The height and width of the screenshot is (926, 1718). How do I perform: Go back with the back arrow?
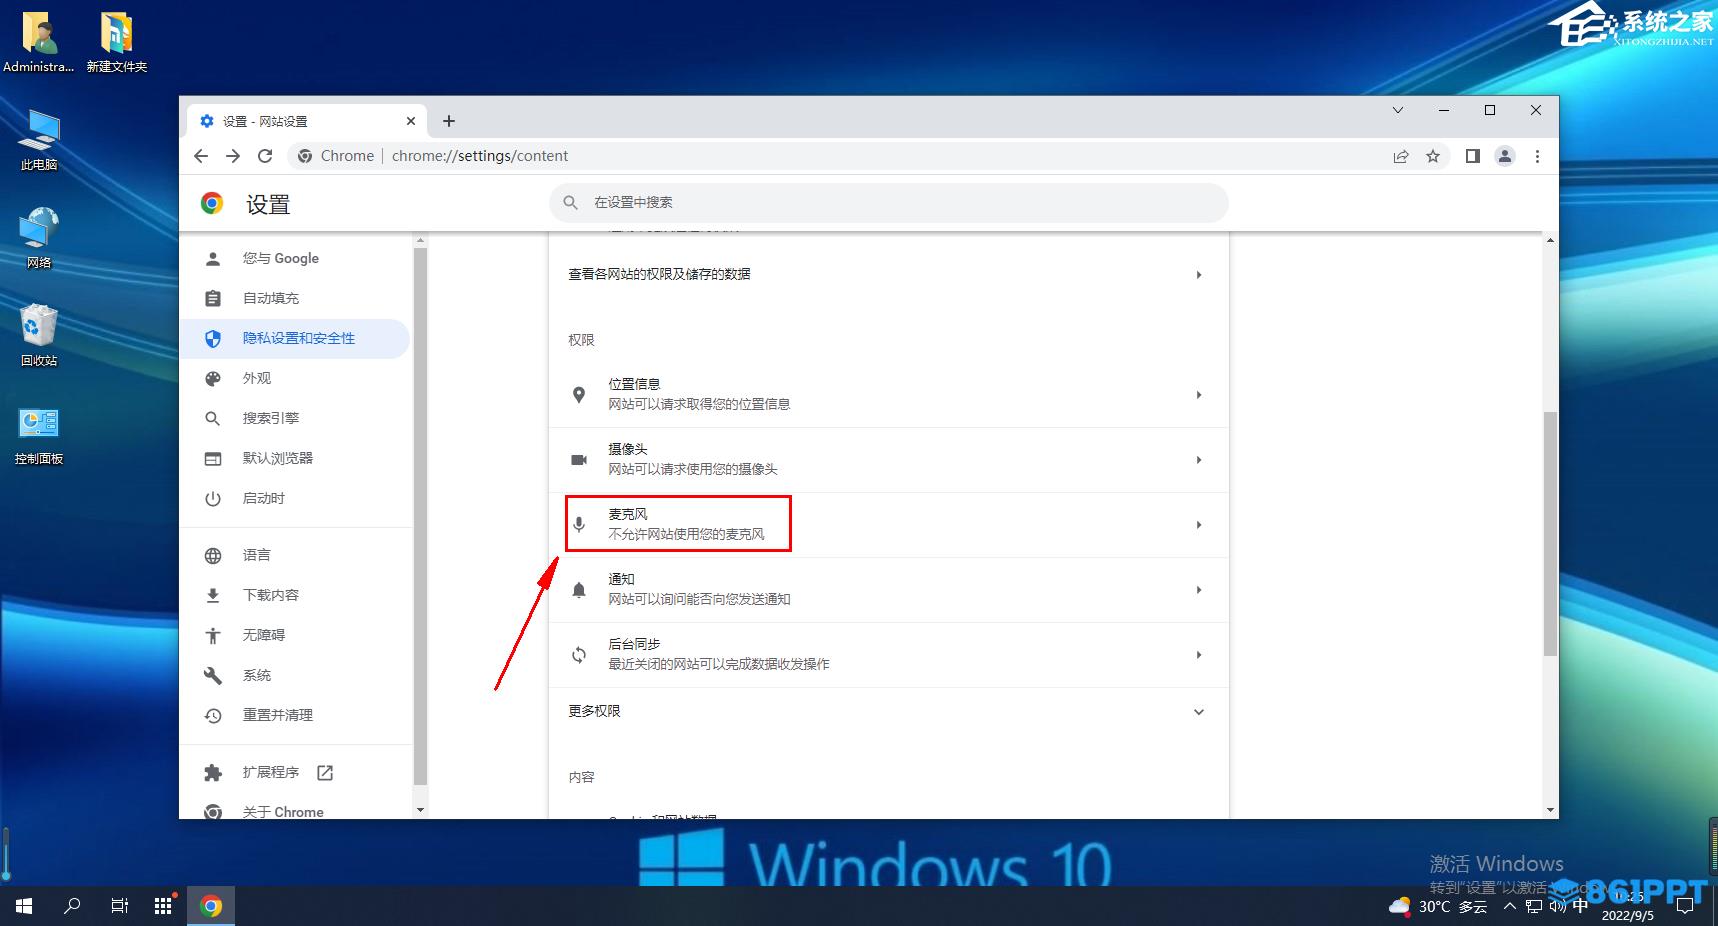point(201,156)
